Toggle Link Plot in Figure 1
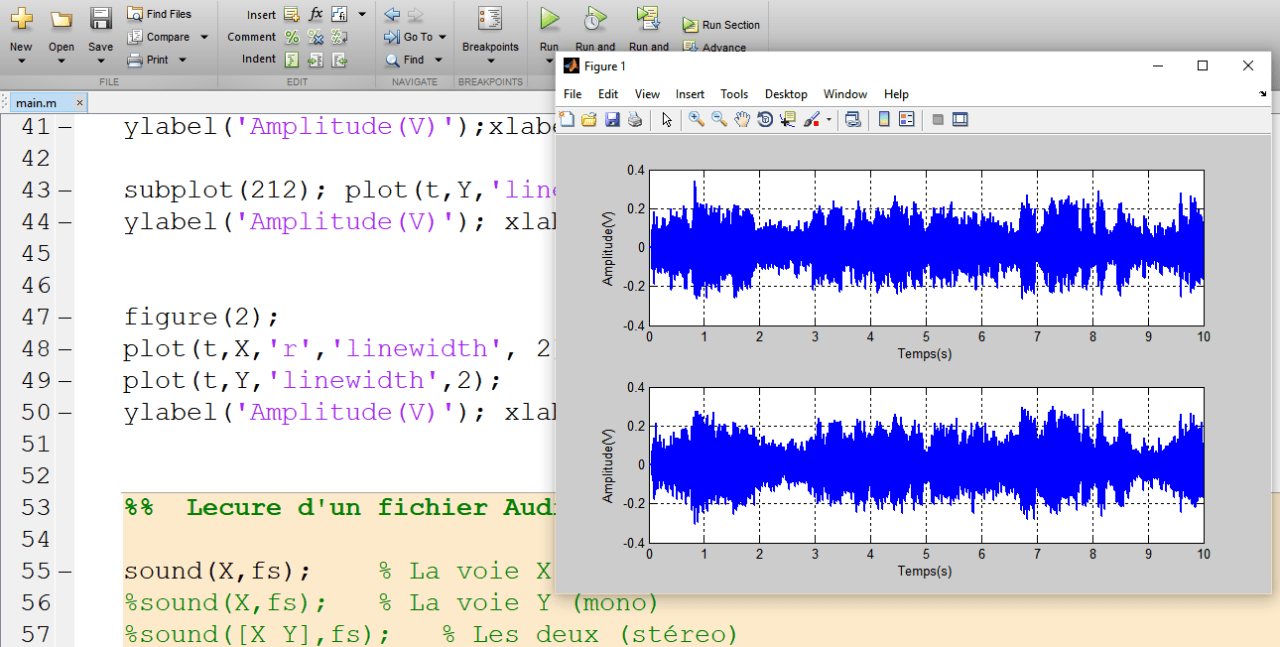Screen dimensions: 1280x647 coord(853,119)
